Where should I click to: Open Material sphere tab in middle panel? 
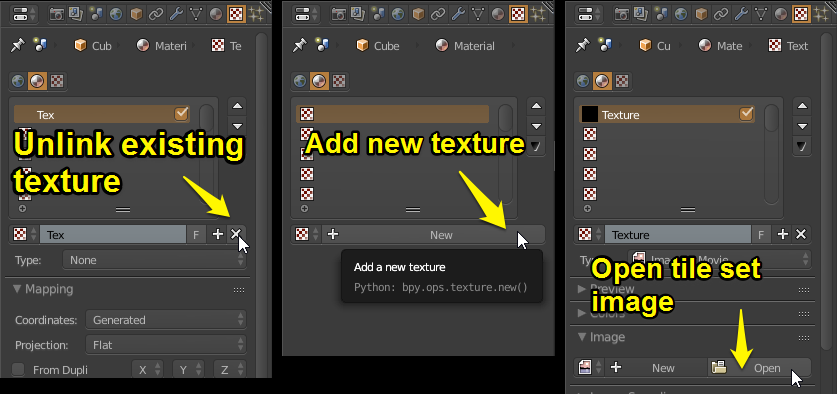pyautogui.click(x=497, y=14)
